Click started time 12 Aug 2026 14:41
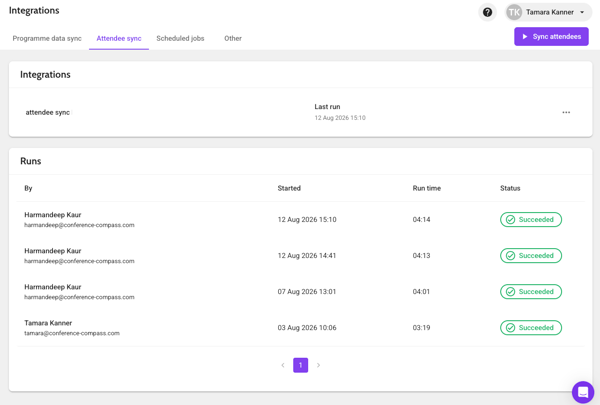The width and height of the screenshot is (600, 405). pyautogui.click(x=307, y=255)
